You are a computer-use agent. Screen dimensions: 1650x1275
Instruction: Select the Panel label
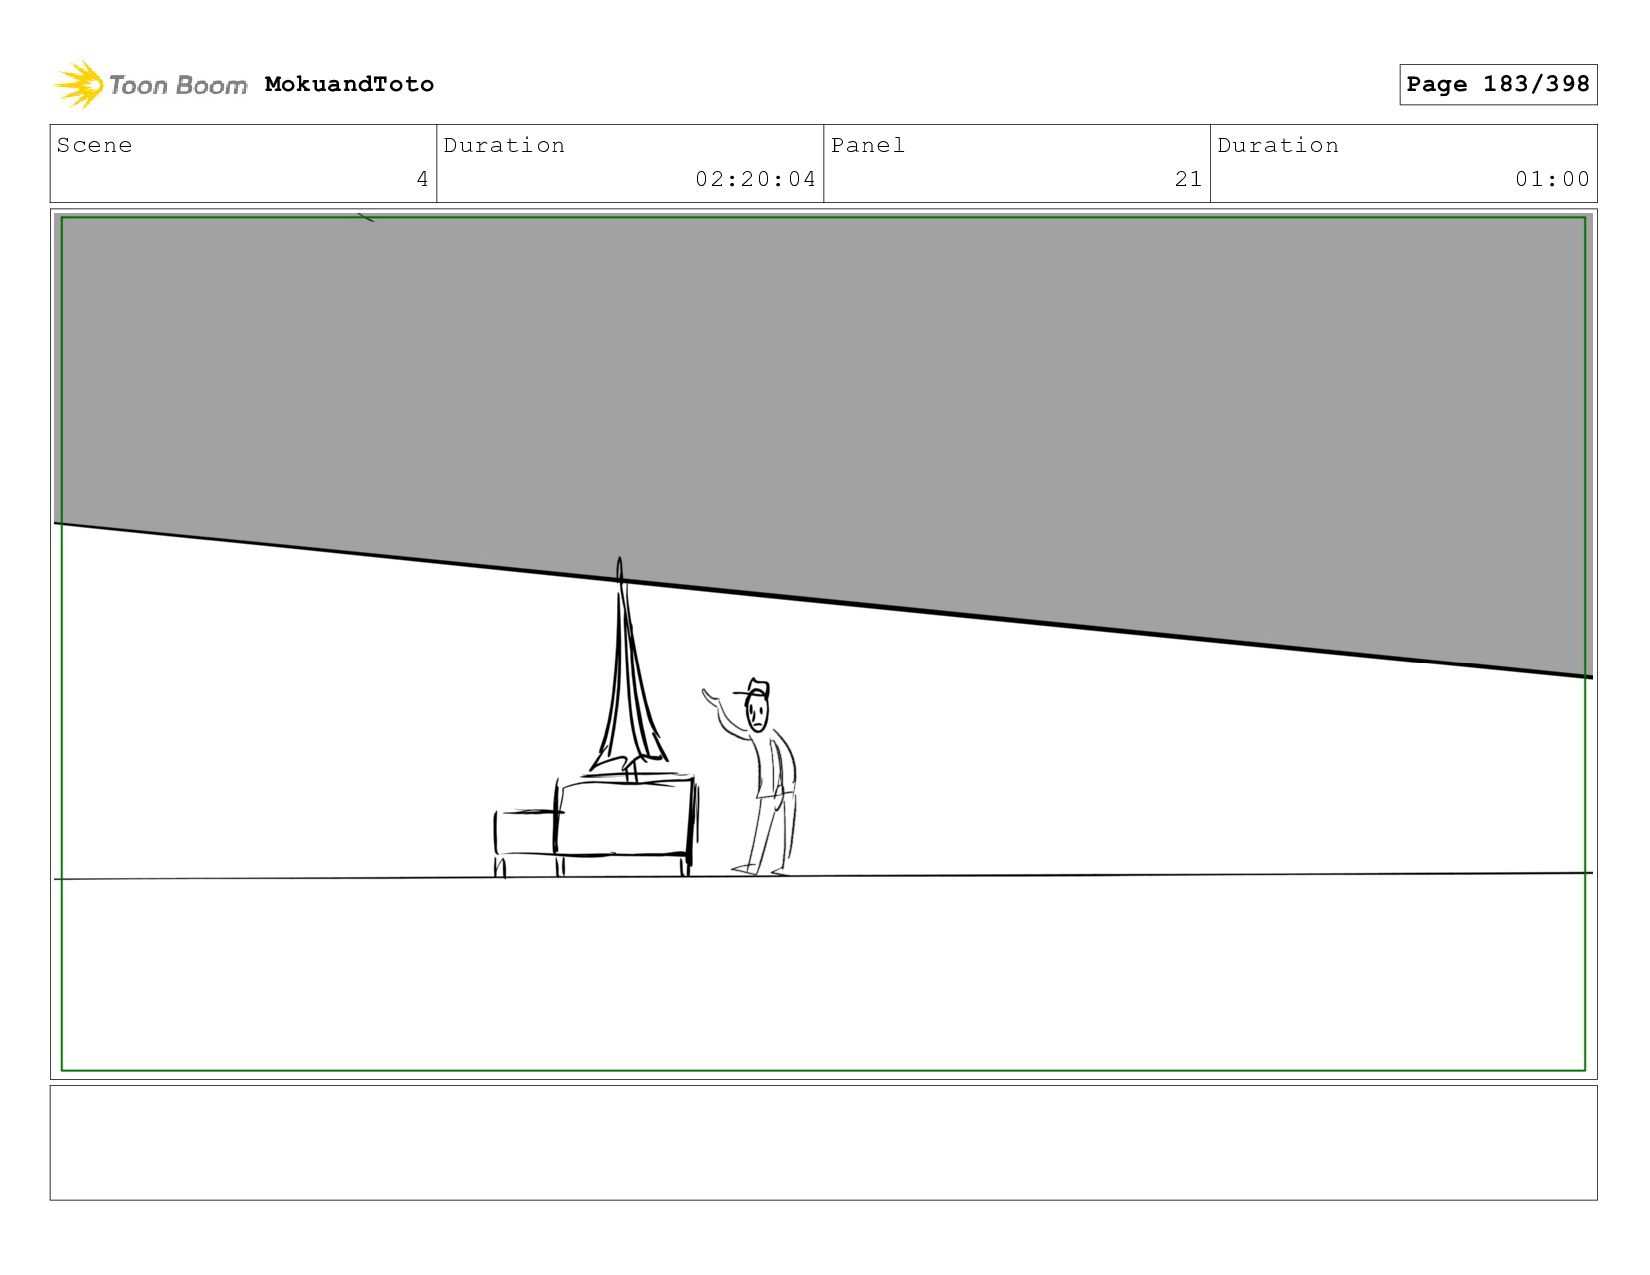(x=868, y=145)
